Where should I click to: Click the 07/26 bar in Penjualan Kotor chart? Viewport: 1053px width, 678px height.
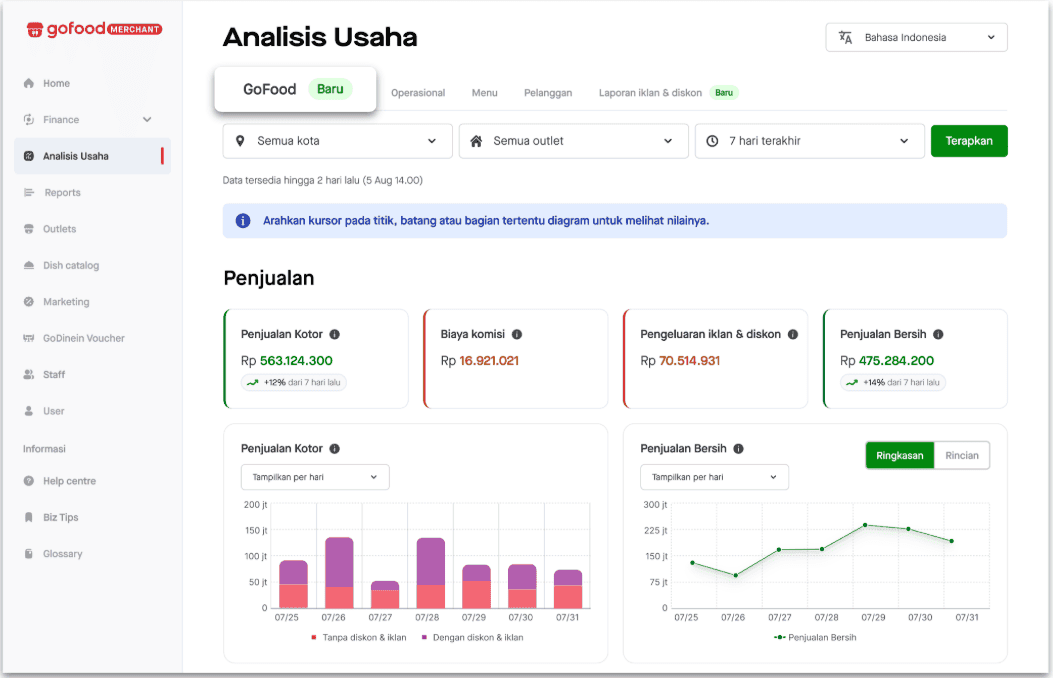pos(339,573)
